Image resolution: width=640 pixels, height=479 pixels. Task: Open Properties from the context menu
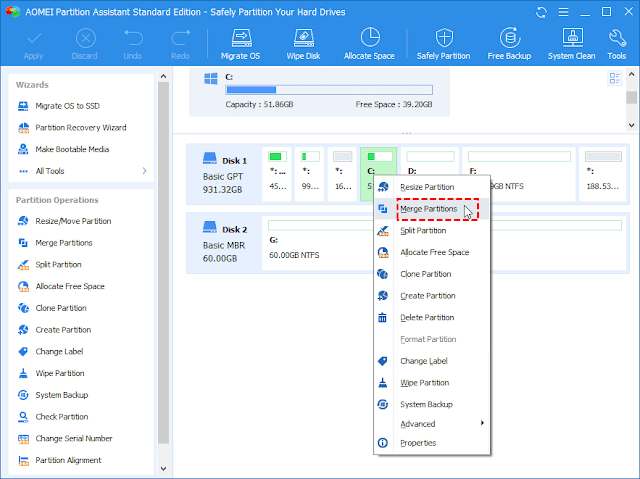coord(432,443)
